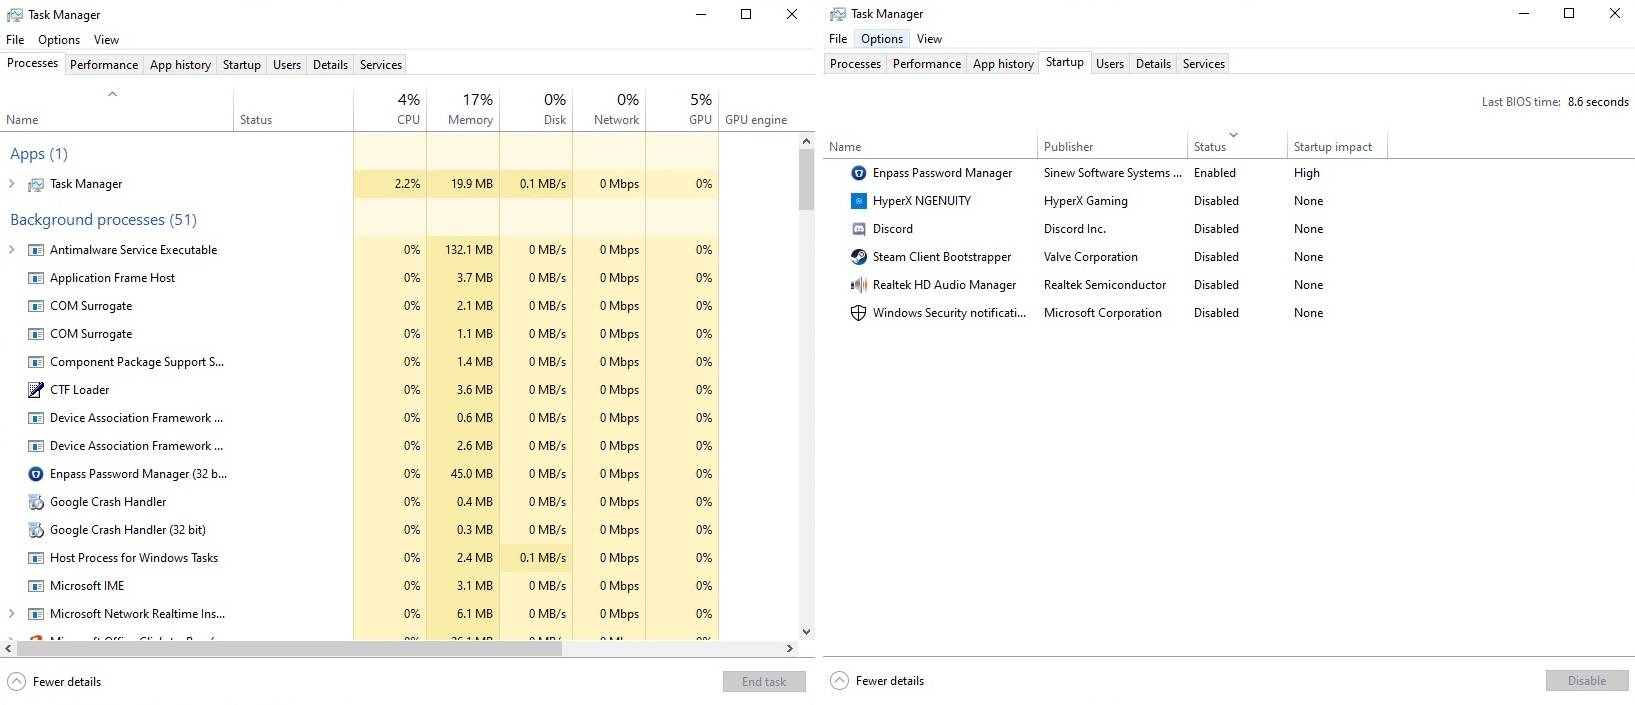
Task: Click the Google Crash Handler (32 bit) icon
Action: (x=36, y=530)
